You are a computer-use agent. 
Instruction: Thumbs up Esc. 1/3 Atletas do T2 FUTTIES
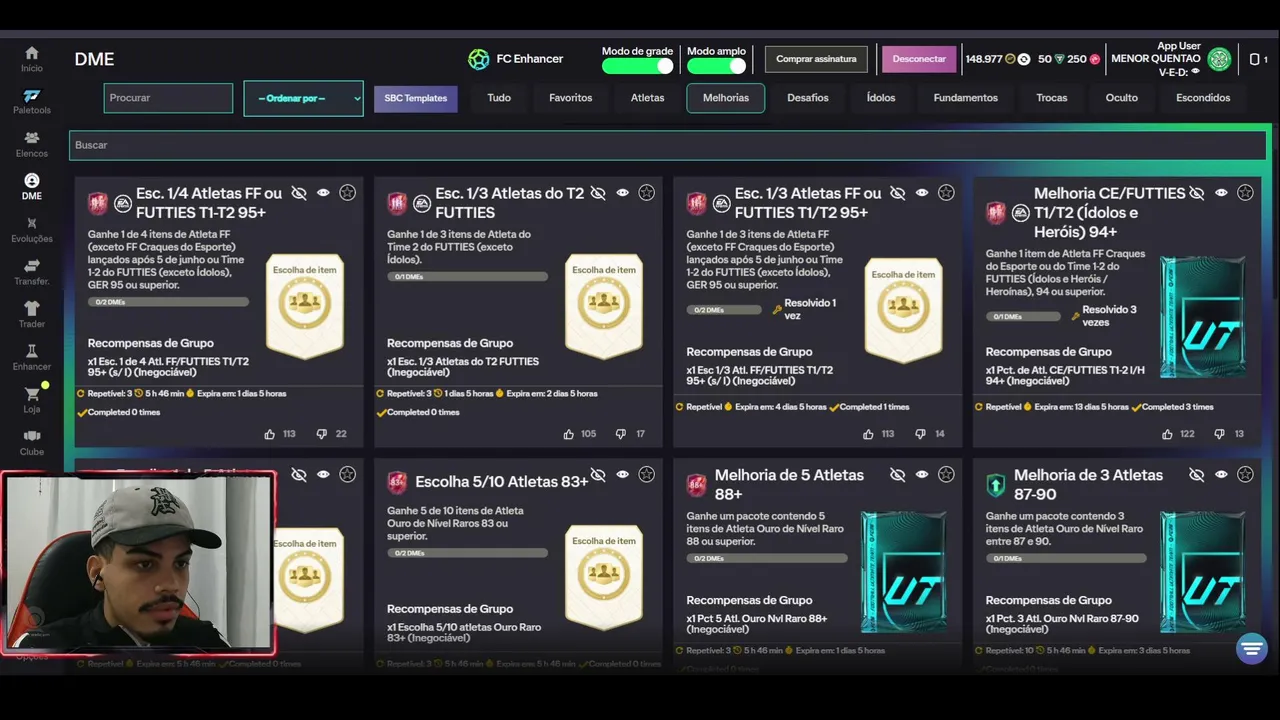(569, 434)
